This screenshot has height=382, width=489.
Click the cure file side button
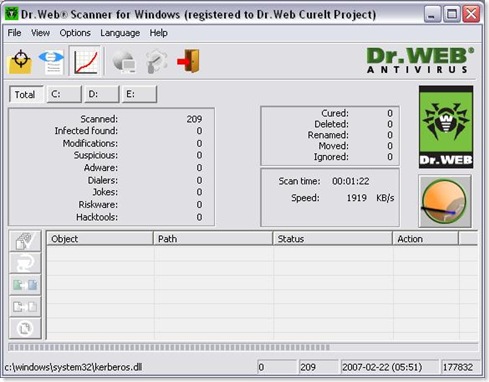25,241
